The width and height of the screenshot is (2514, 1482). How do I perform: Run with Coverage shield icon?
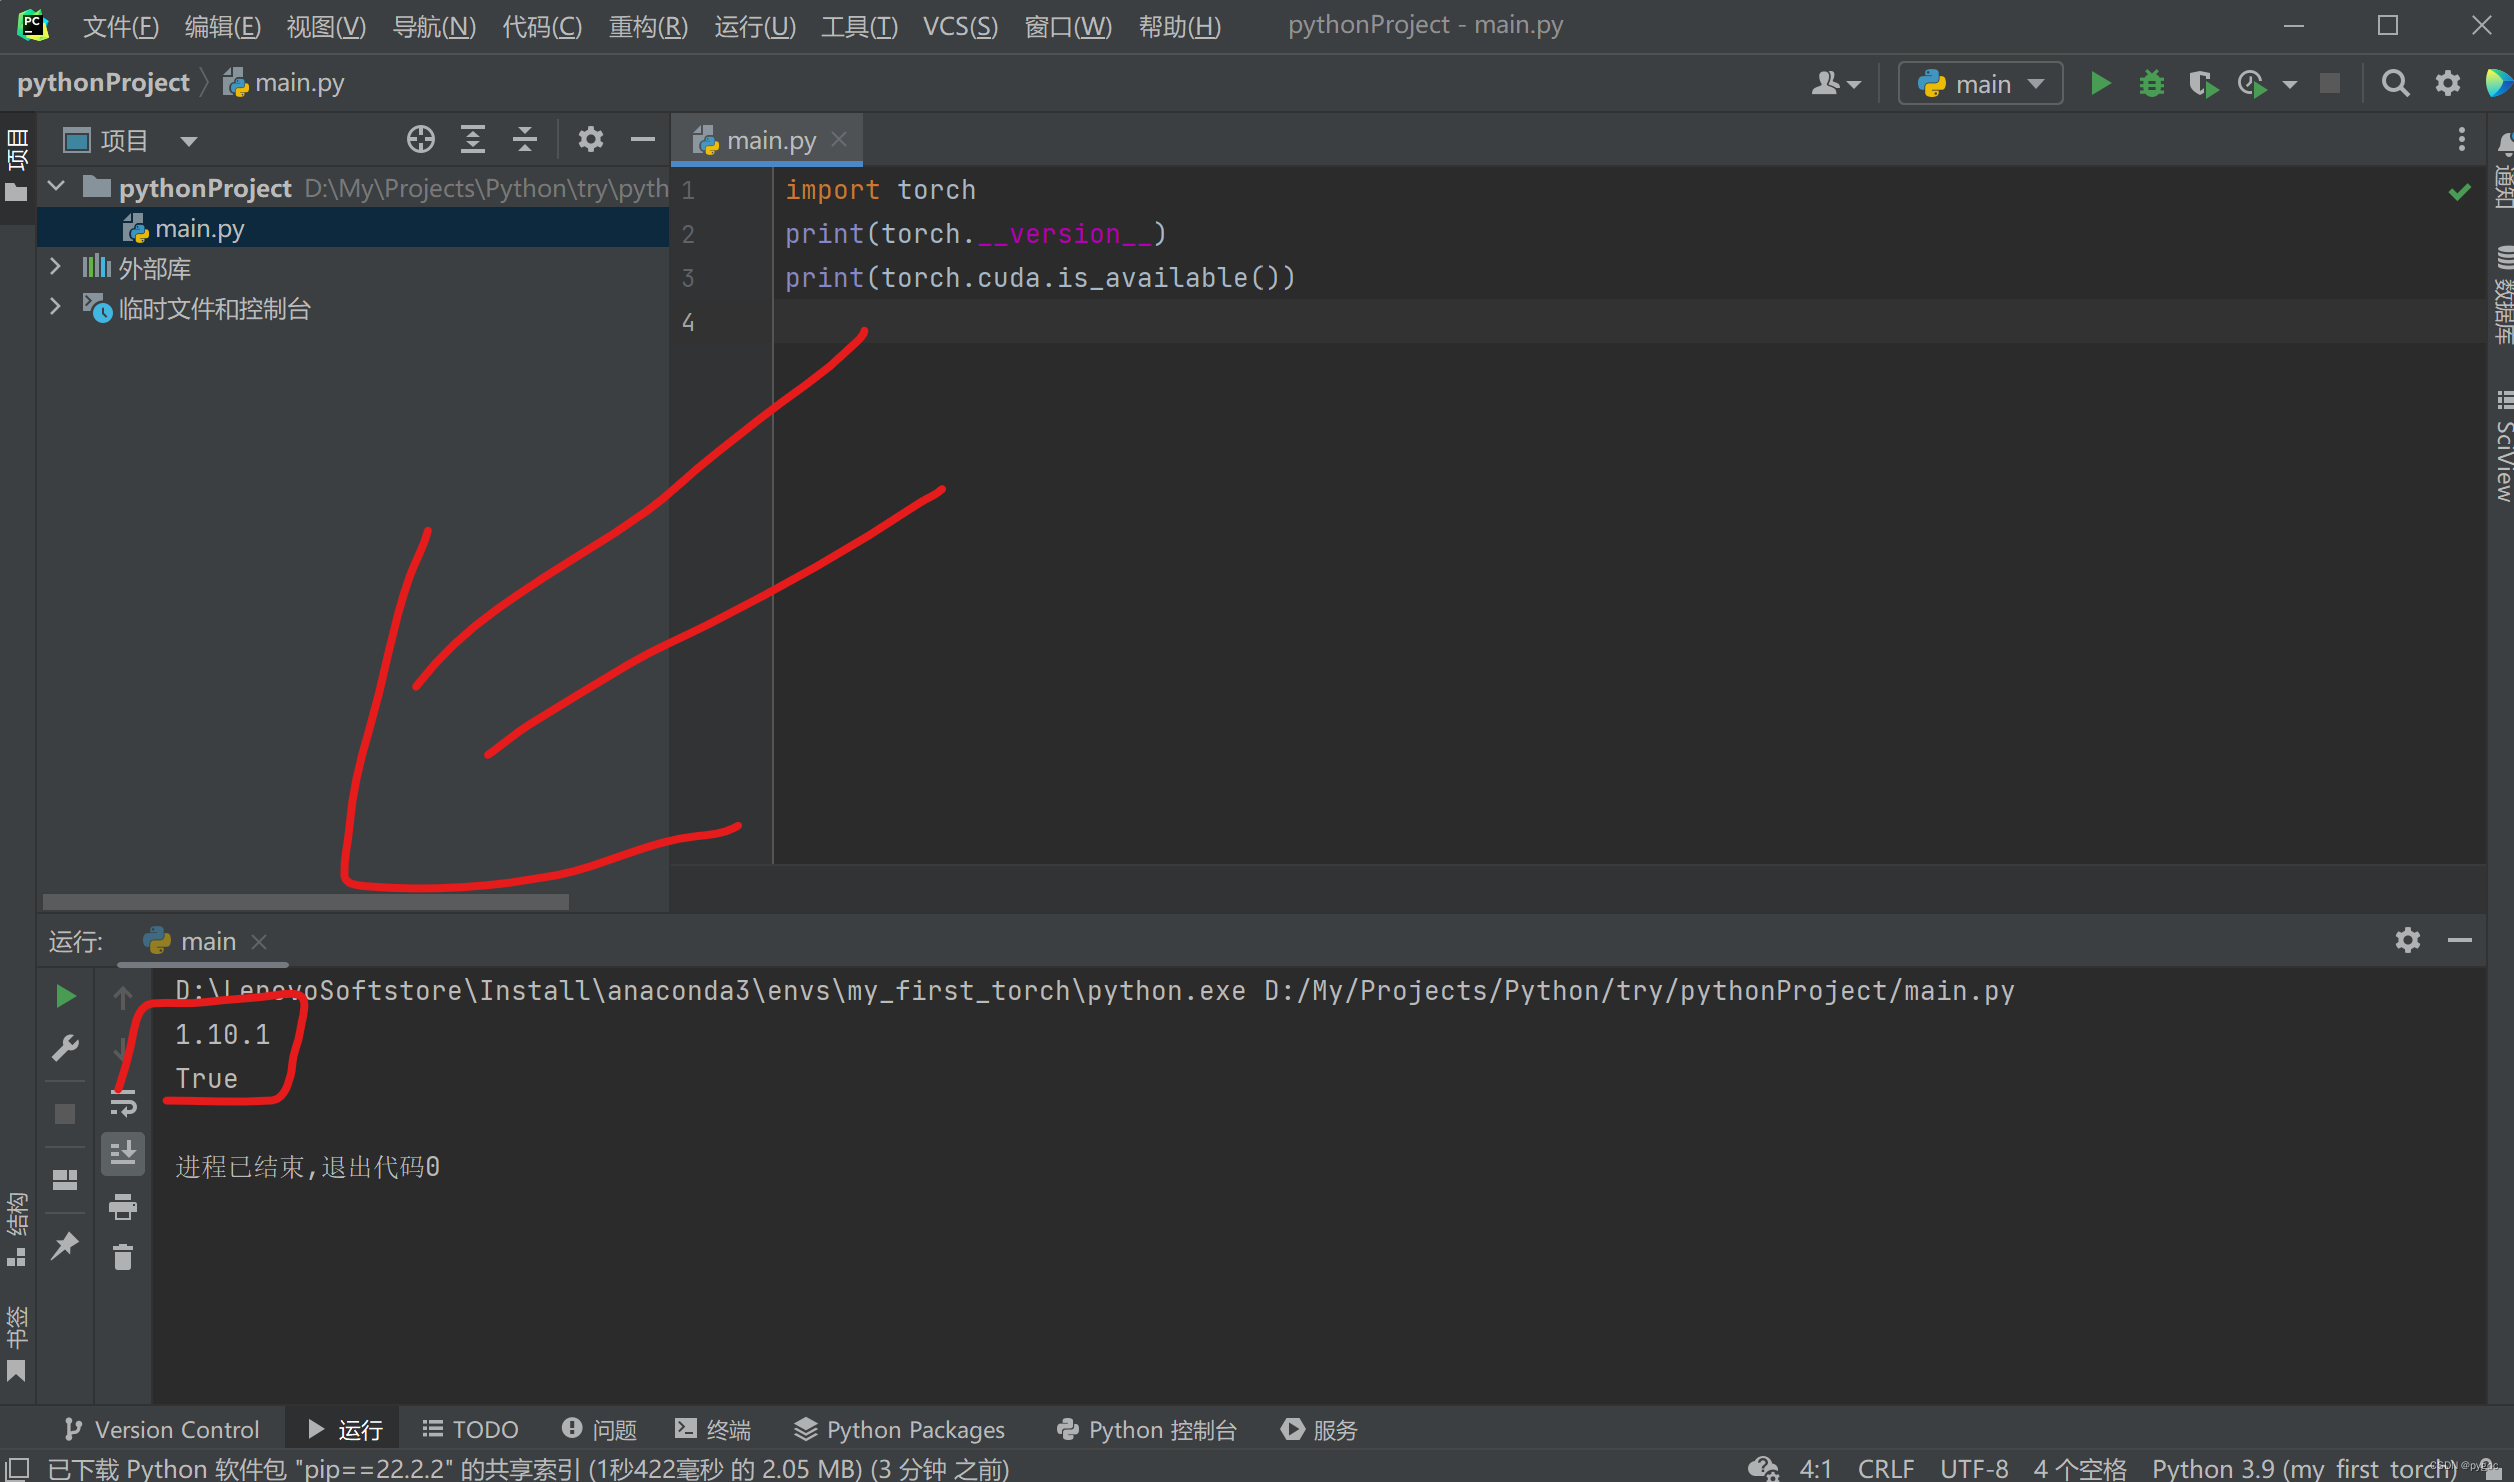[x=2201, y=83]
